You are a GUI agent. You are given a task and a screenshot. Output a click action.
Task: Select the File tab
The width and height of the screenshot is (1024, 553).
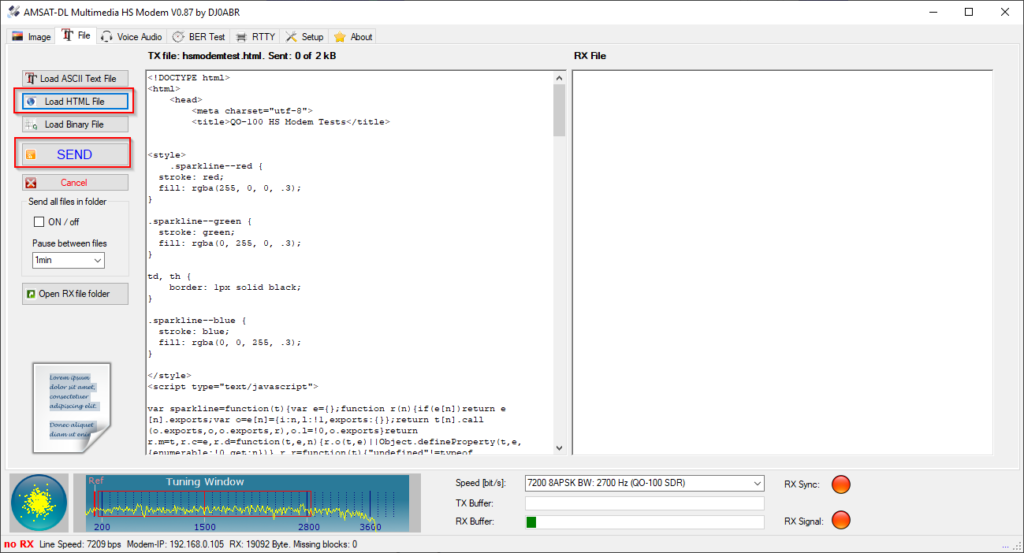[x=76, y=36]
